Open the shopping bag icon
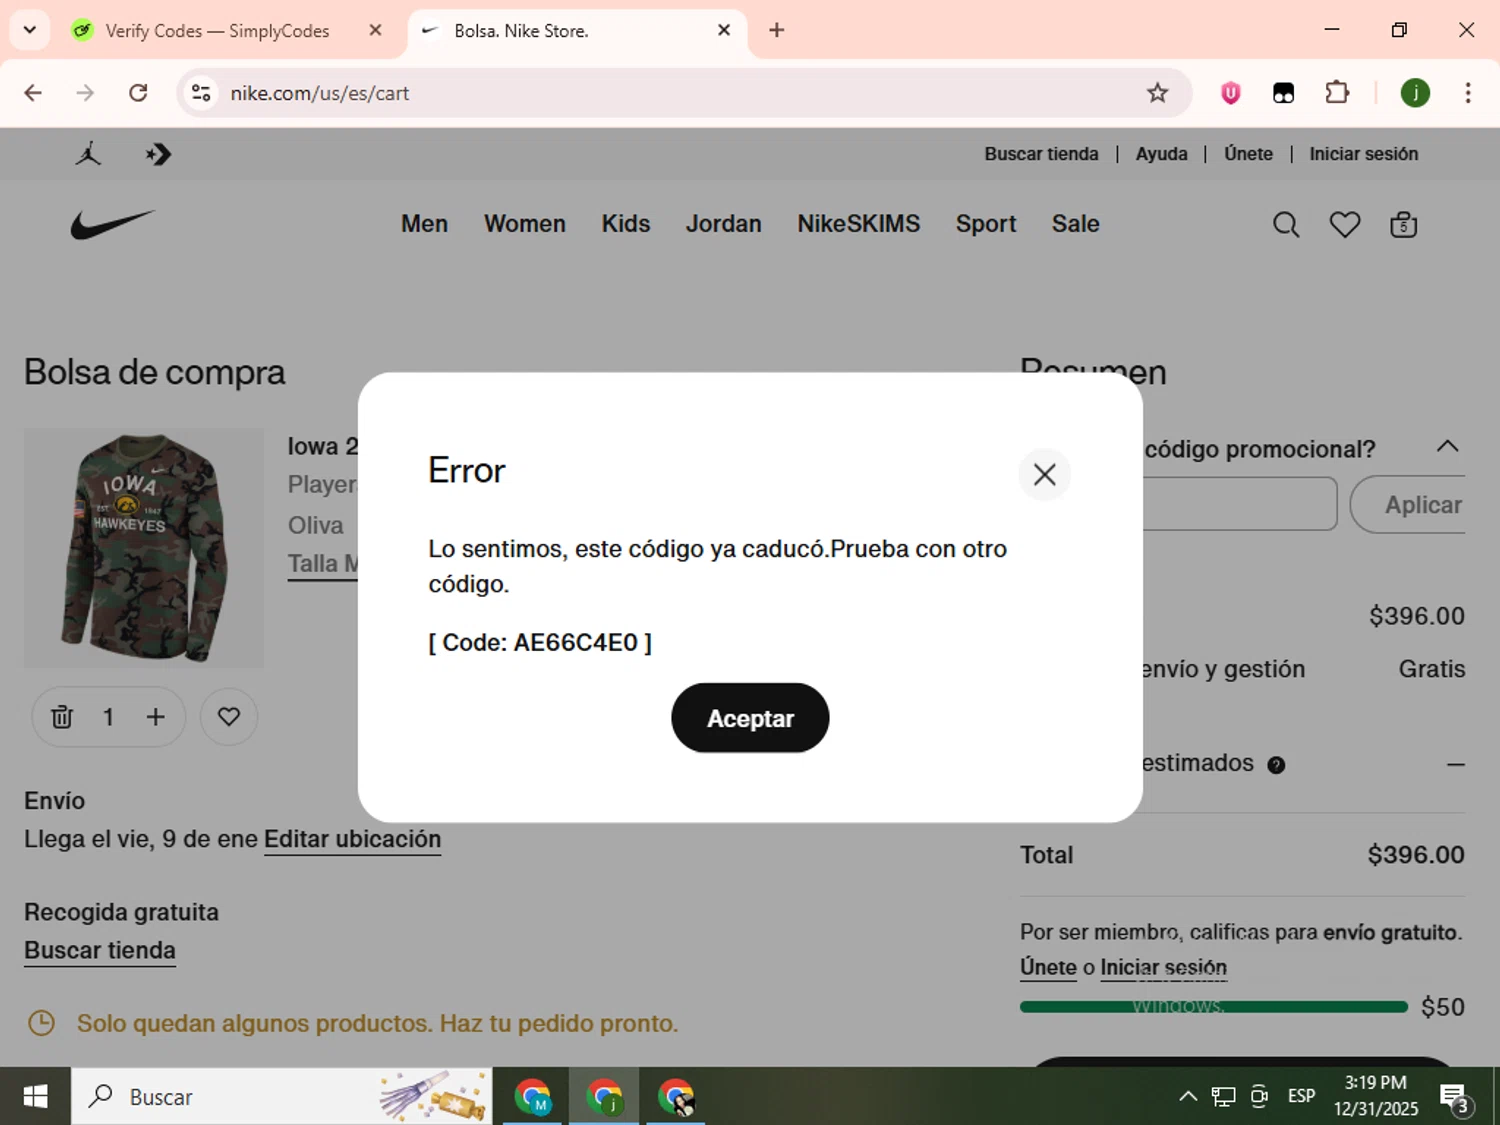Screen dimensions: 1500x1125 1403,224
